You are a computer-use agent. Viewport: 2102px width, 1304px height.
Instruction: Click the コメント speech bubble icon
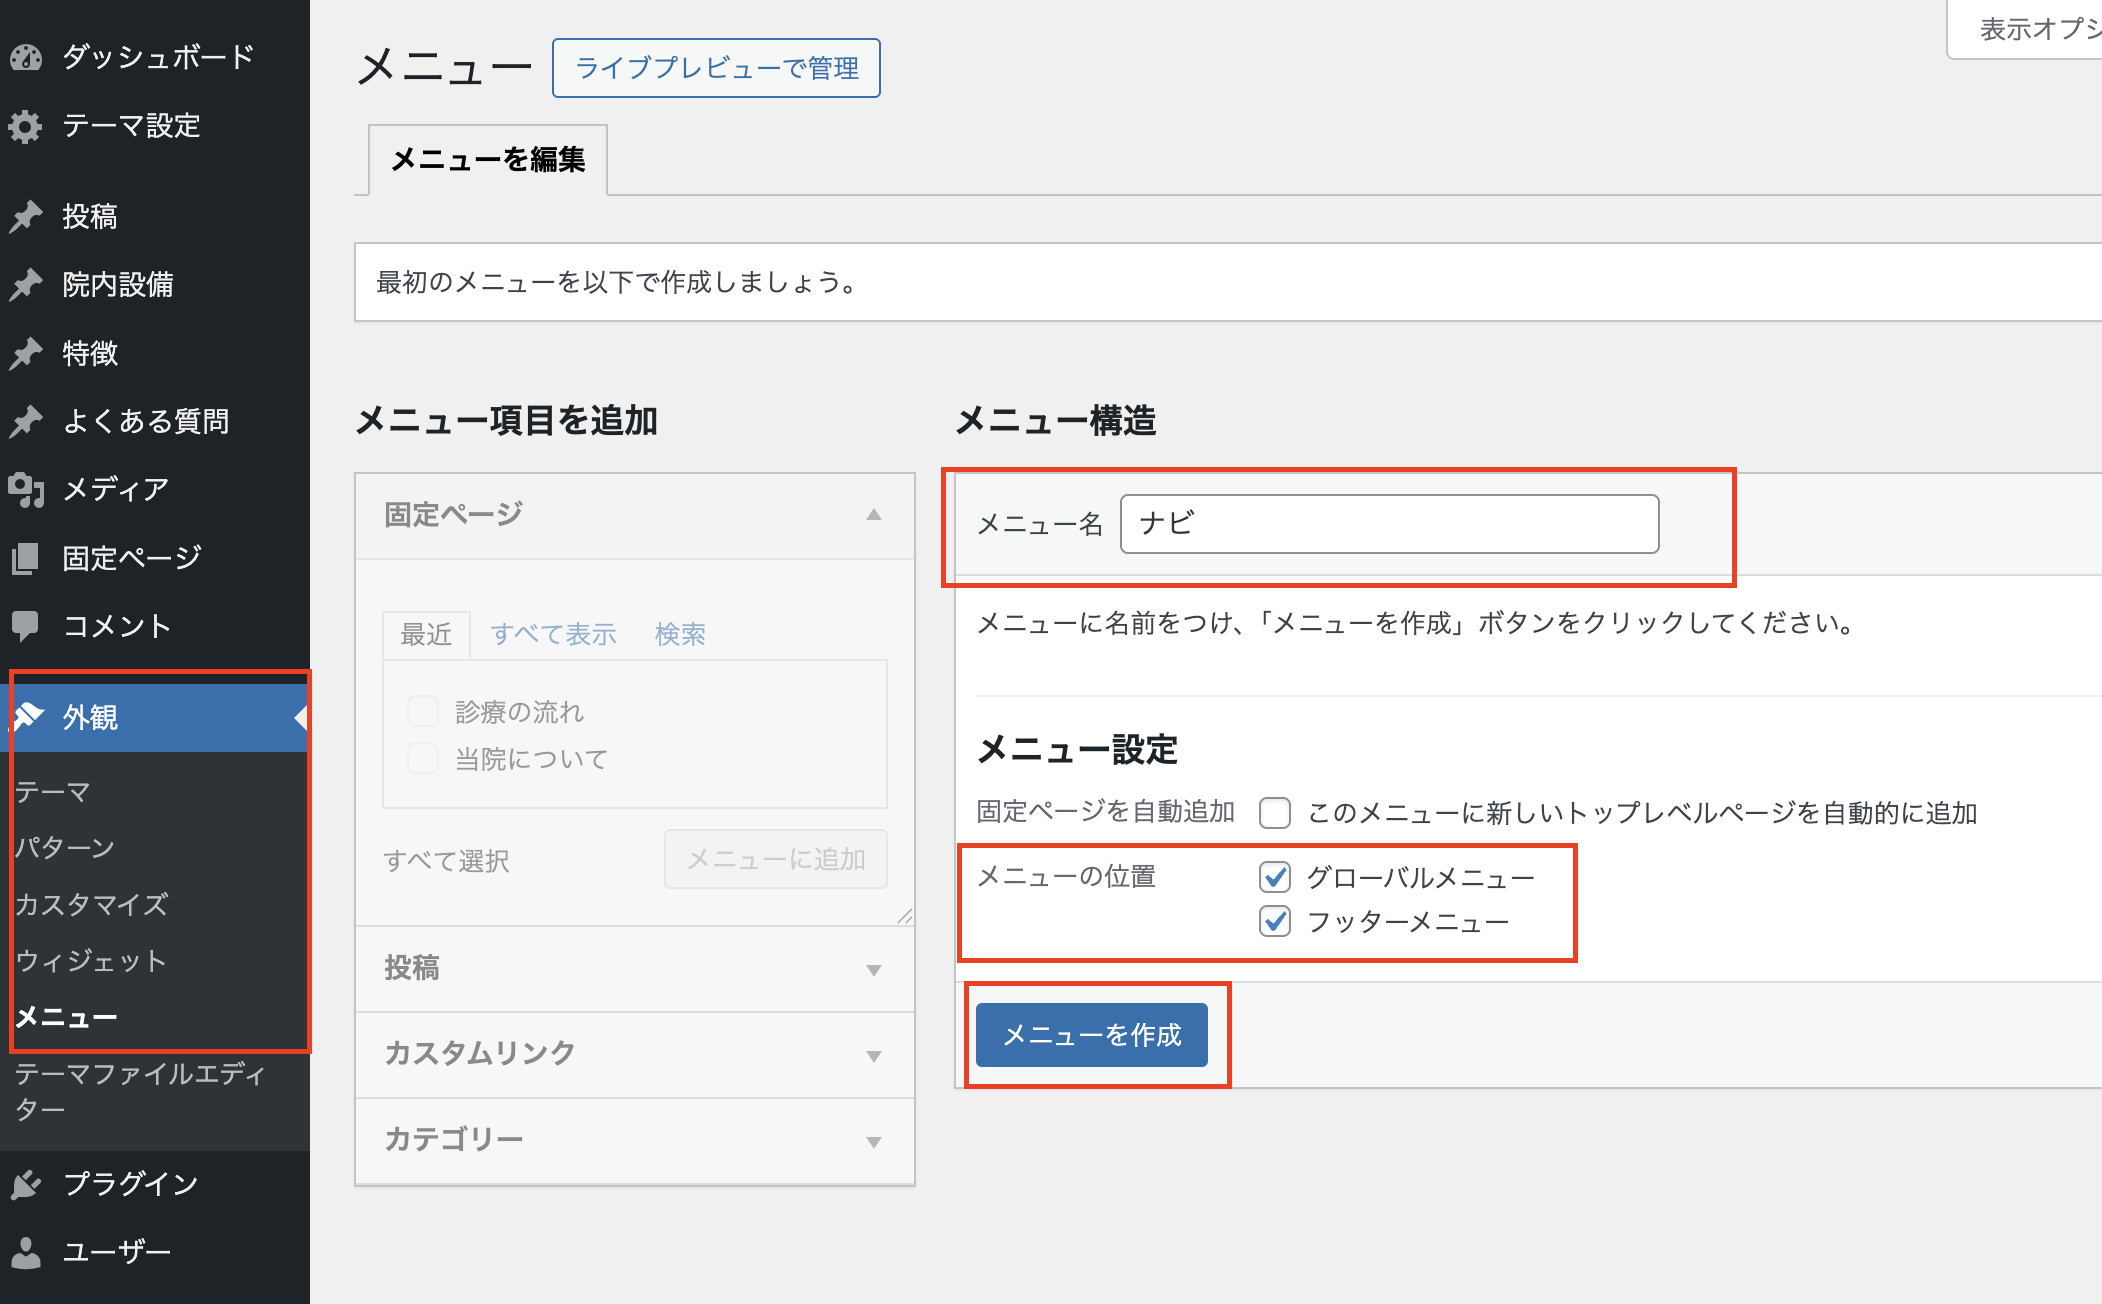[26, 626]
